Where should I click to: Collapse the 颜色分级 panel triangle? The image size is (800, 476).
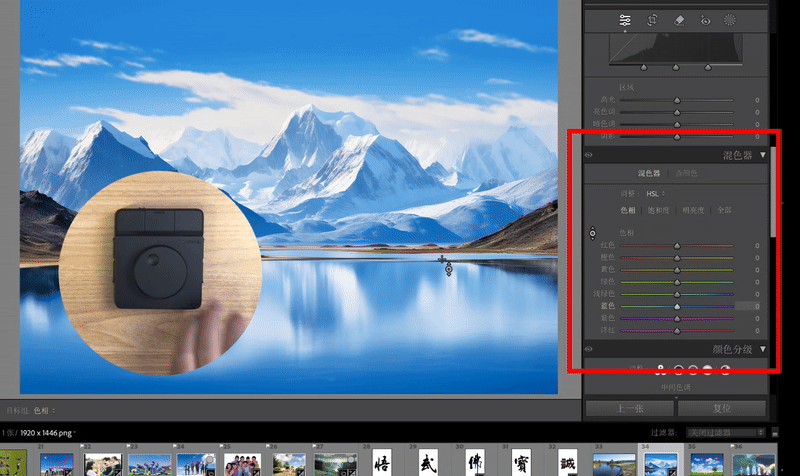763,349
